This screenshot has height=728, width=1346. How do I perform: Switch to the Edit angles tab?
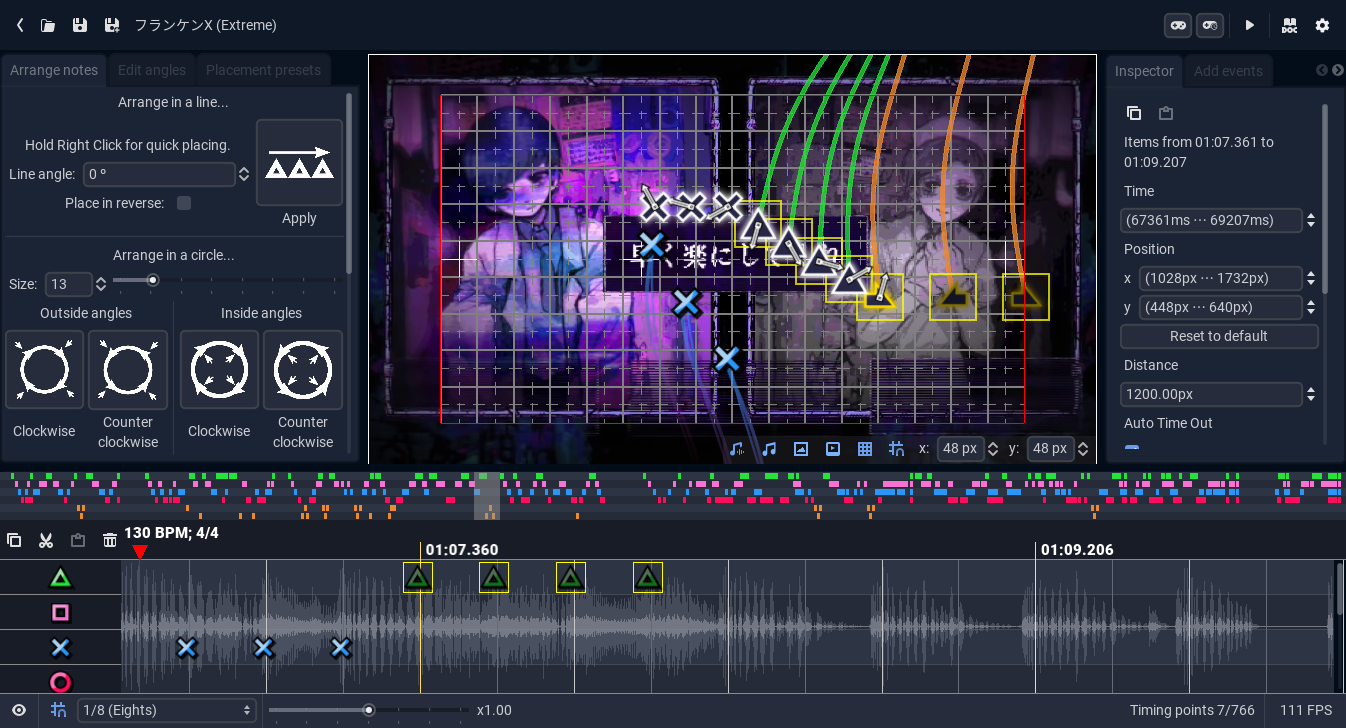(x=152, y=70)
